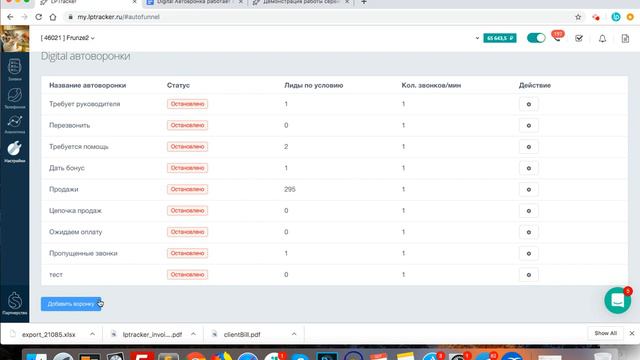Open the clientBill.pdf download
Screen dimensions: 640x360
(x=242, y=334)
